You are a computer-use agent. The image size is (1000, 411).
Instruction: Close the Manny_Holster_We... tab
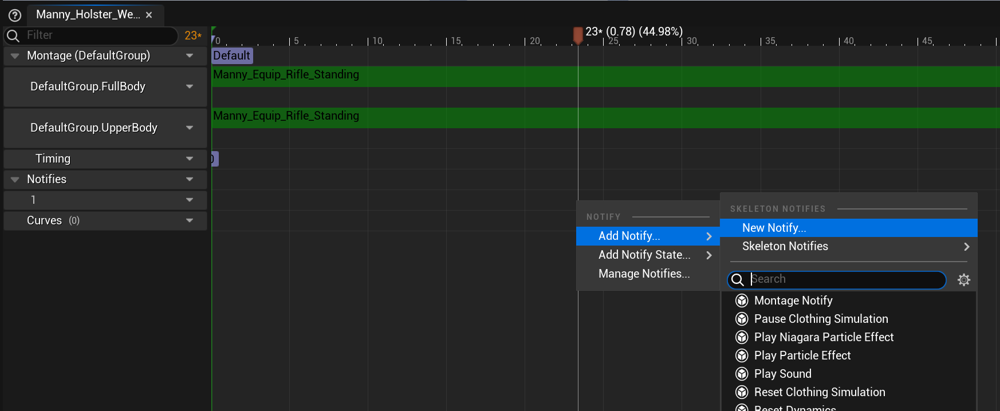click(x=149, y=15)
